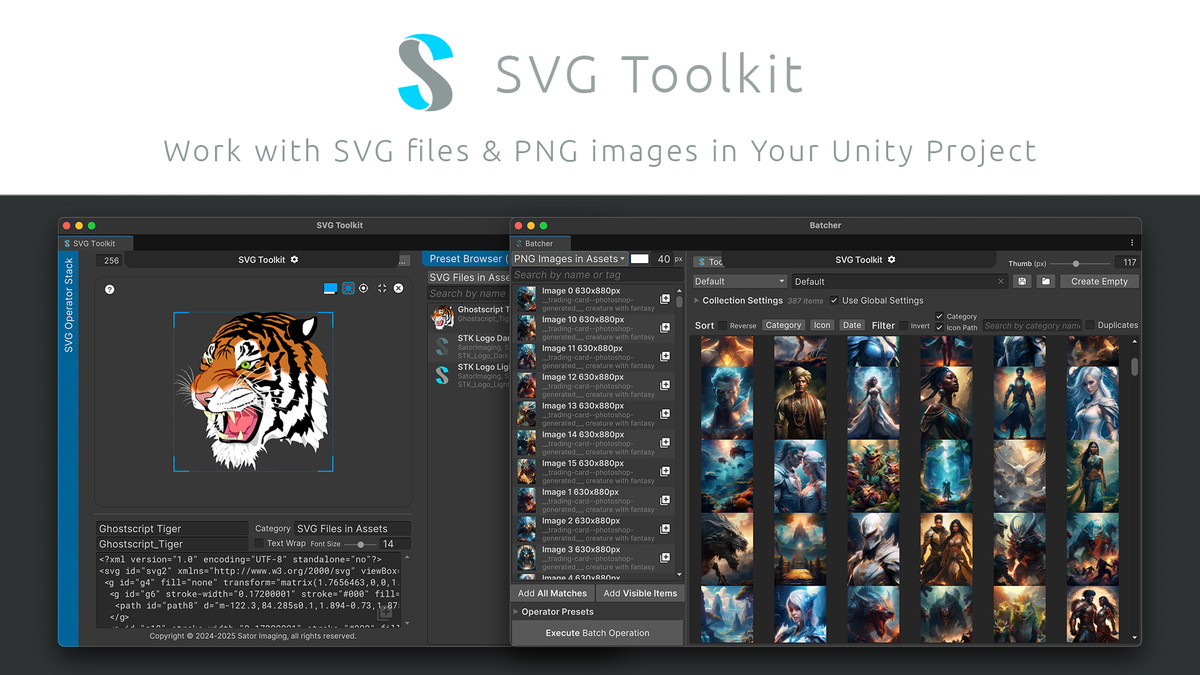Screen dimensions: 1200x675
Task: Select the STK Logo Dark preset
Action: coord(470,346)
